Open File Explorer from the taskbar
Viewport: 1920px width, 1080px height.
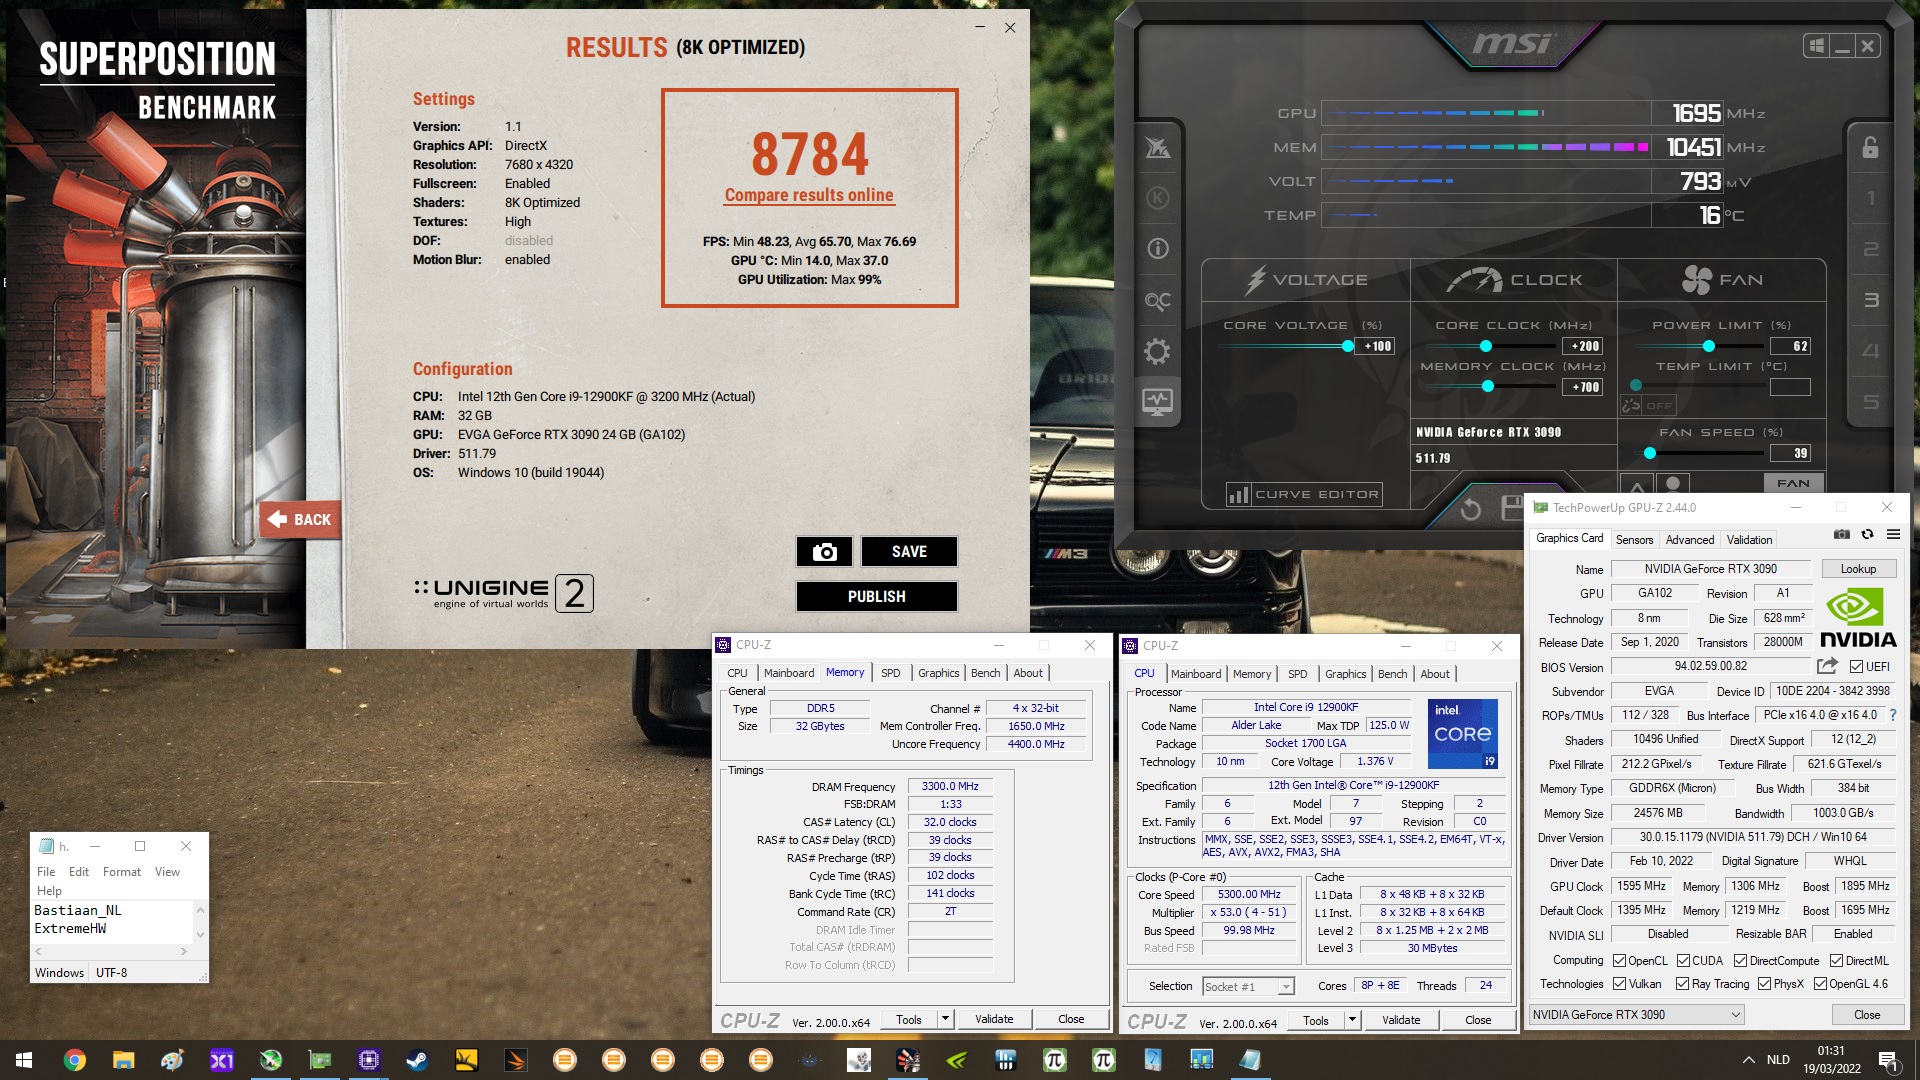[123, 1060]
